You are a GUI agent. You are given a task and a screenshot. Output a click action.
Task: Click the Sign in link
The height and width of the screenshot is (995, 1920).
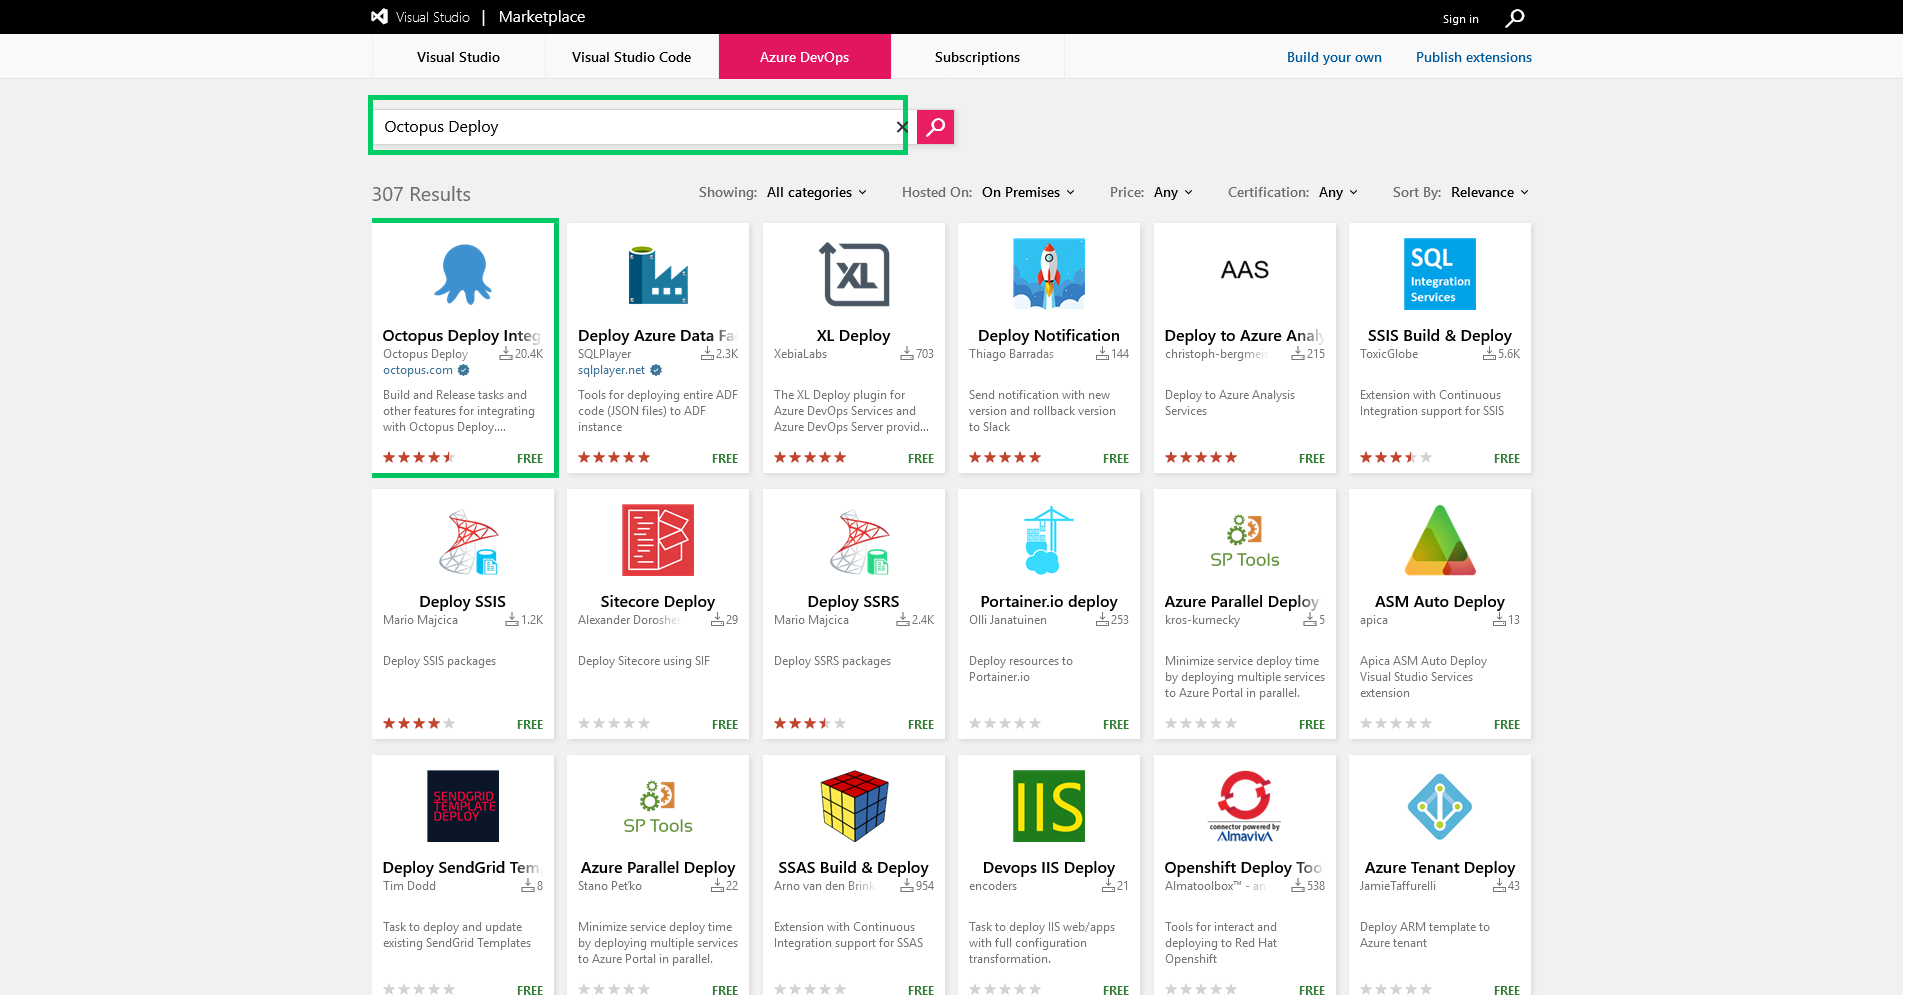click(x=1460, y=19)
